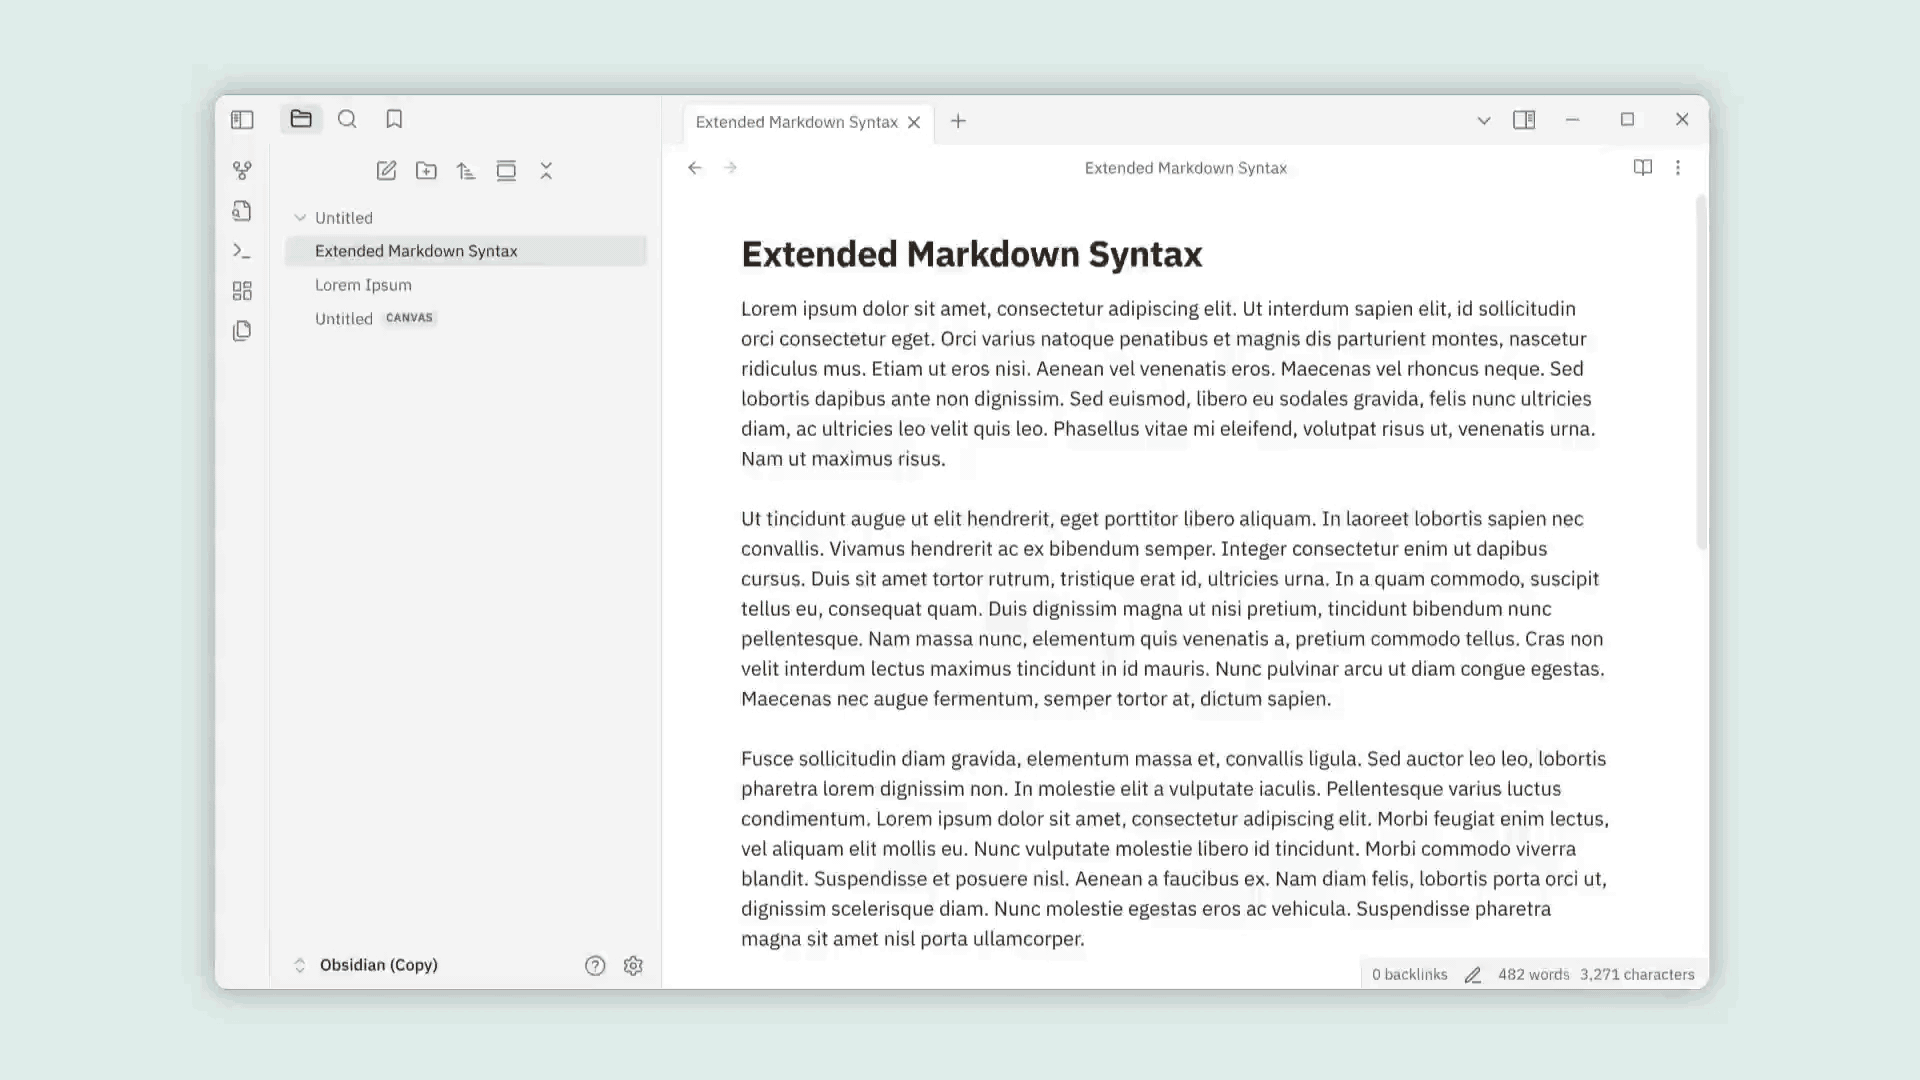1920x1080 pixels.
Task: Toggle the left sidebar collapse
Action: pyautogui.click(x=242, y=120)
